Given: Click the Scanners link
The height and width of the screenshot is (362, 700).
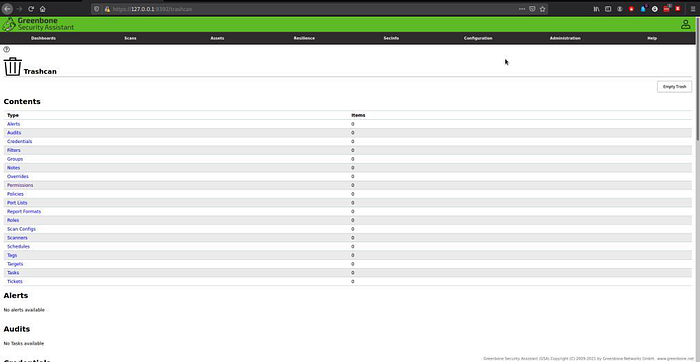Looking at the screenshot, I should click(x=17, y=238).
